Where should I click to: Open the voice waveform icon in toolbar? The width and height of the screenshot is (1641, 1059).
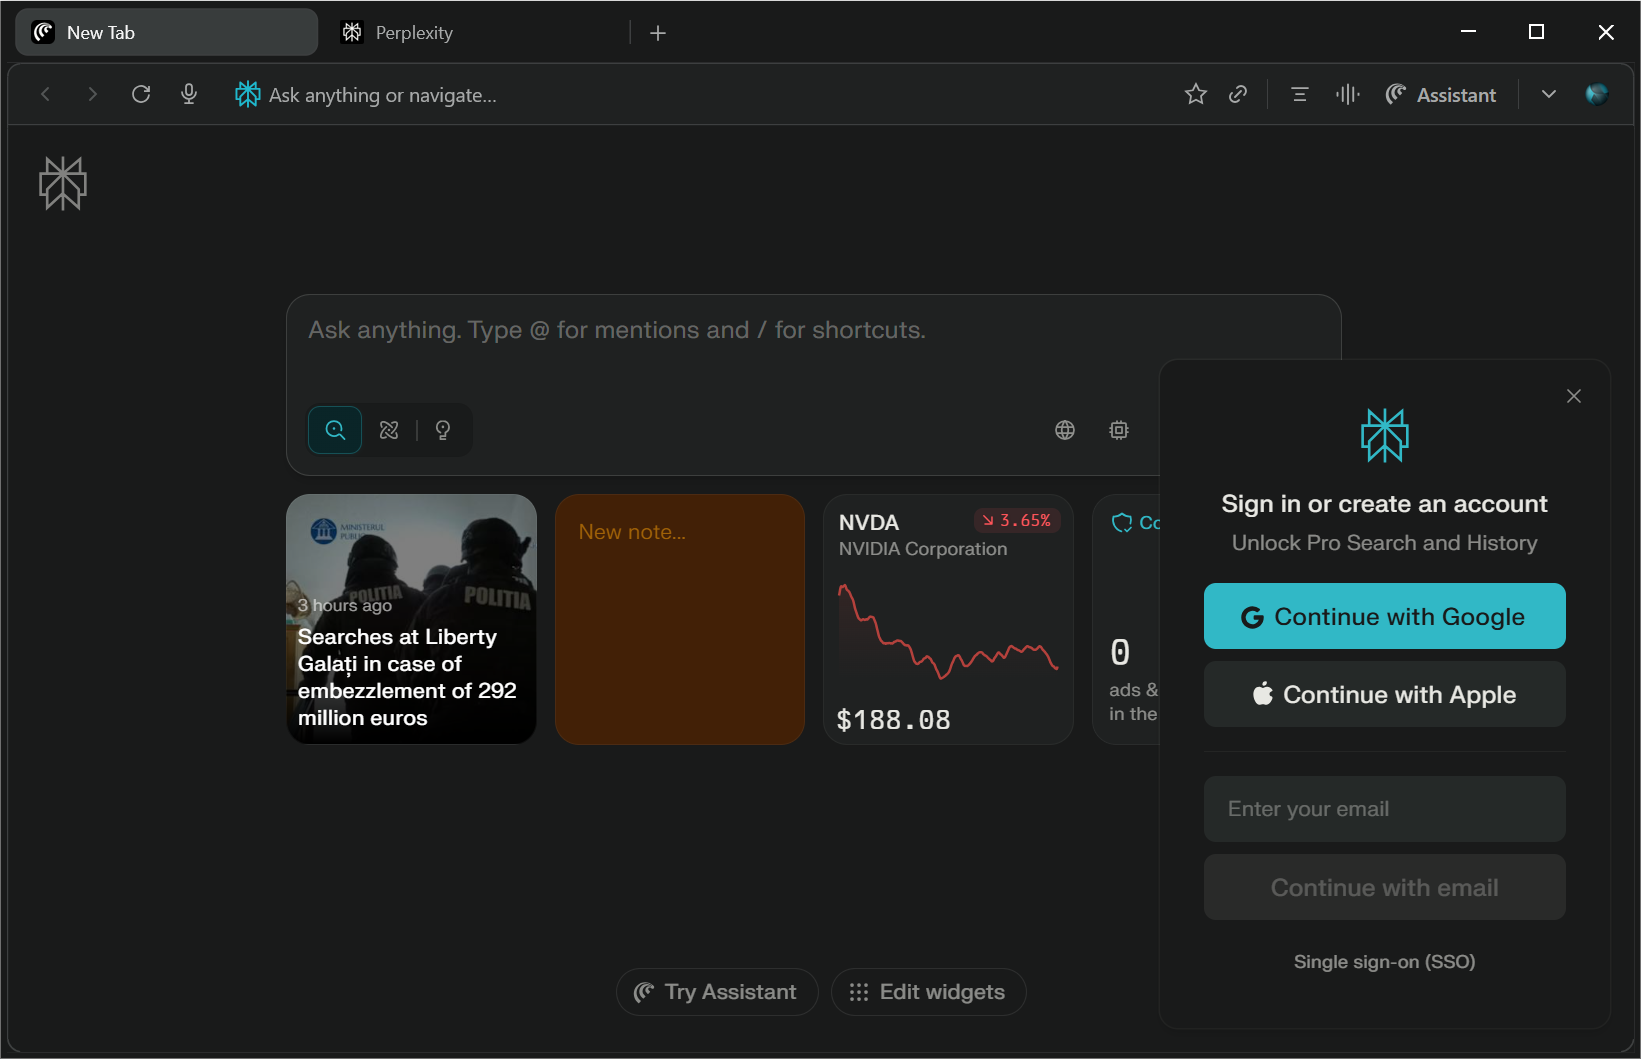1347,94
